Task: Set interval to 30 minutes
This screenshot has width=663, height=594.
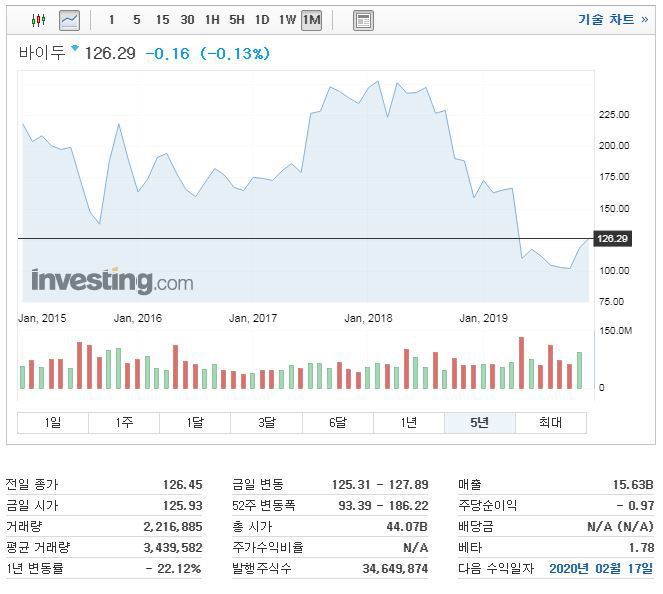Action: pos(187,19)
